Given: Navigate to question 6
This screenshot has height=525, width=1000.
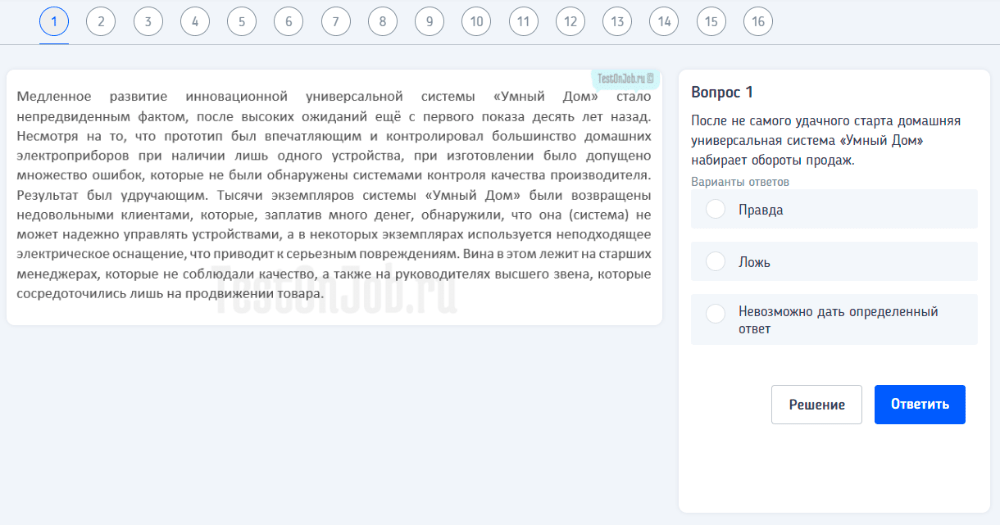Looking at the screenshot, I should [x=288, y=22].
